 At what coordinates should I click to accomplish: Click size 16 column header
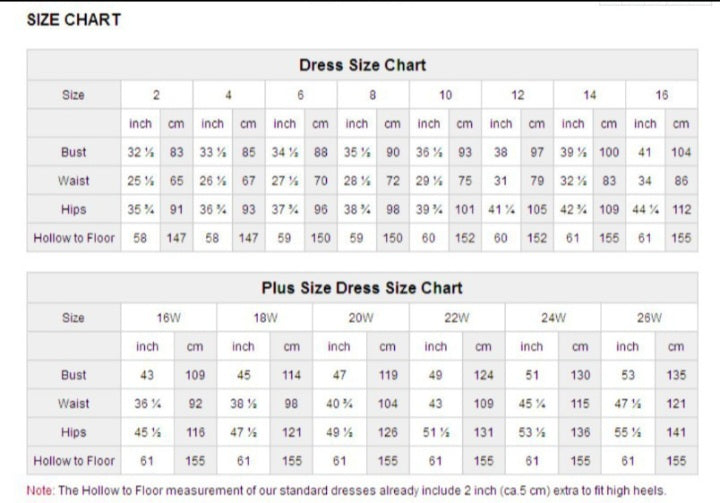point(662,95)
